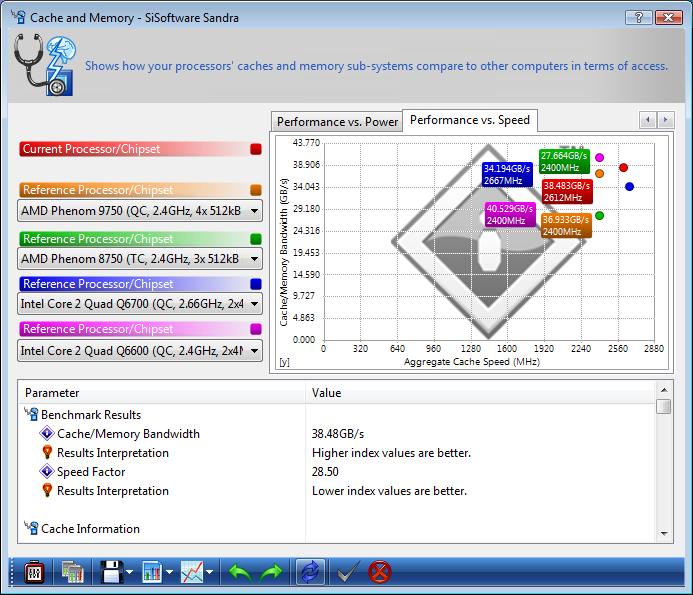Viewport: 693px width, 595px height.
Task: Click the grey checkmark OK icon
Action: click(x=349, y=572)
